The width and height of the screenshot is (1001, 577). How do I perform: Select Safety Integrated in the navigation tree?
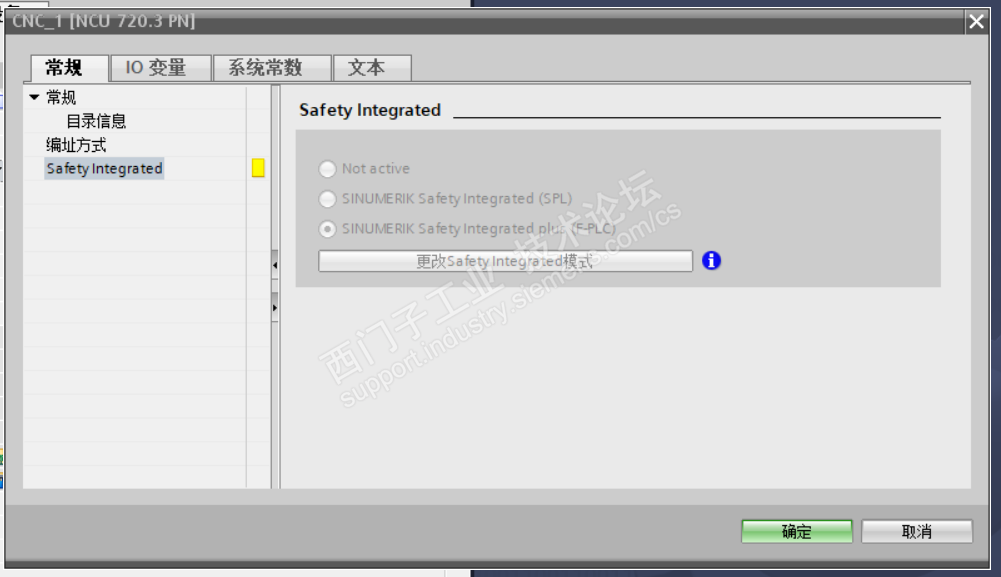pyautogui.click(x=104, y=169)
